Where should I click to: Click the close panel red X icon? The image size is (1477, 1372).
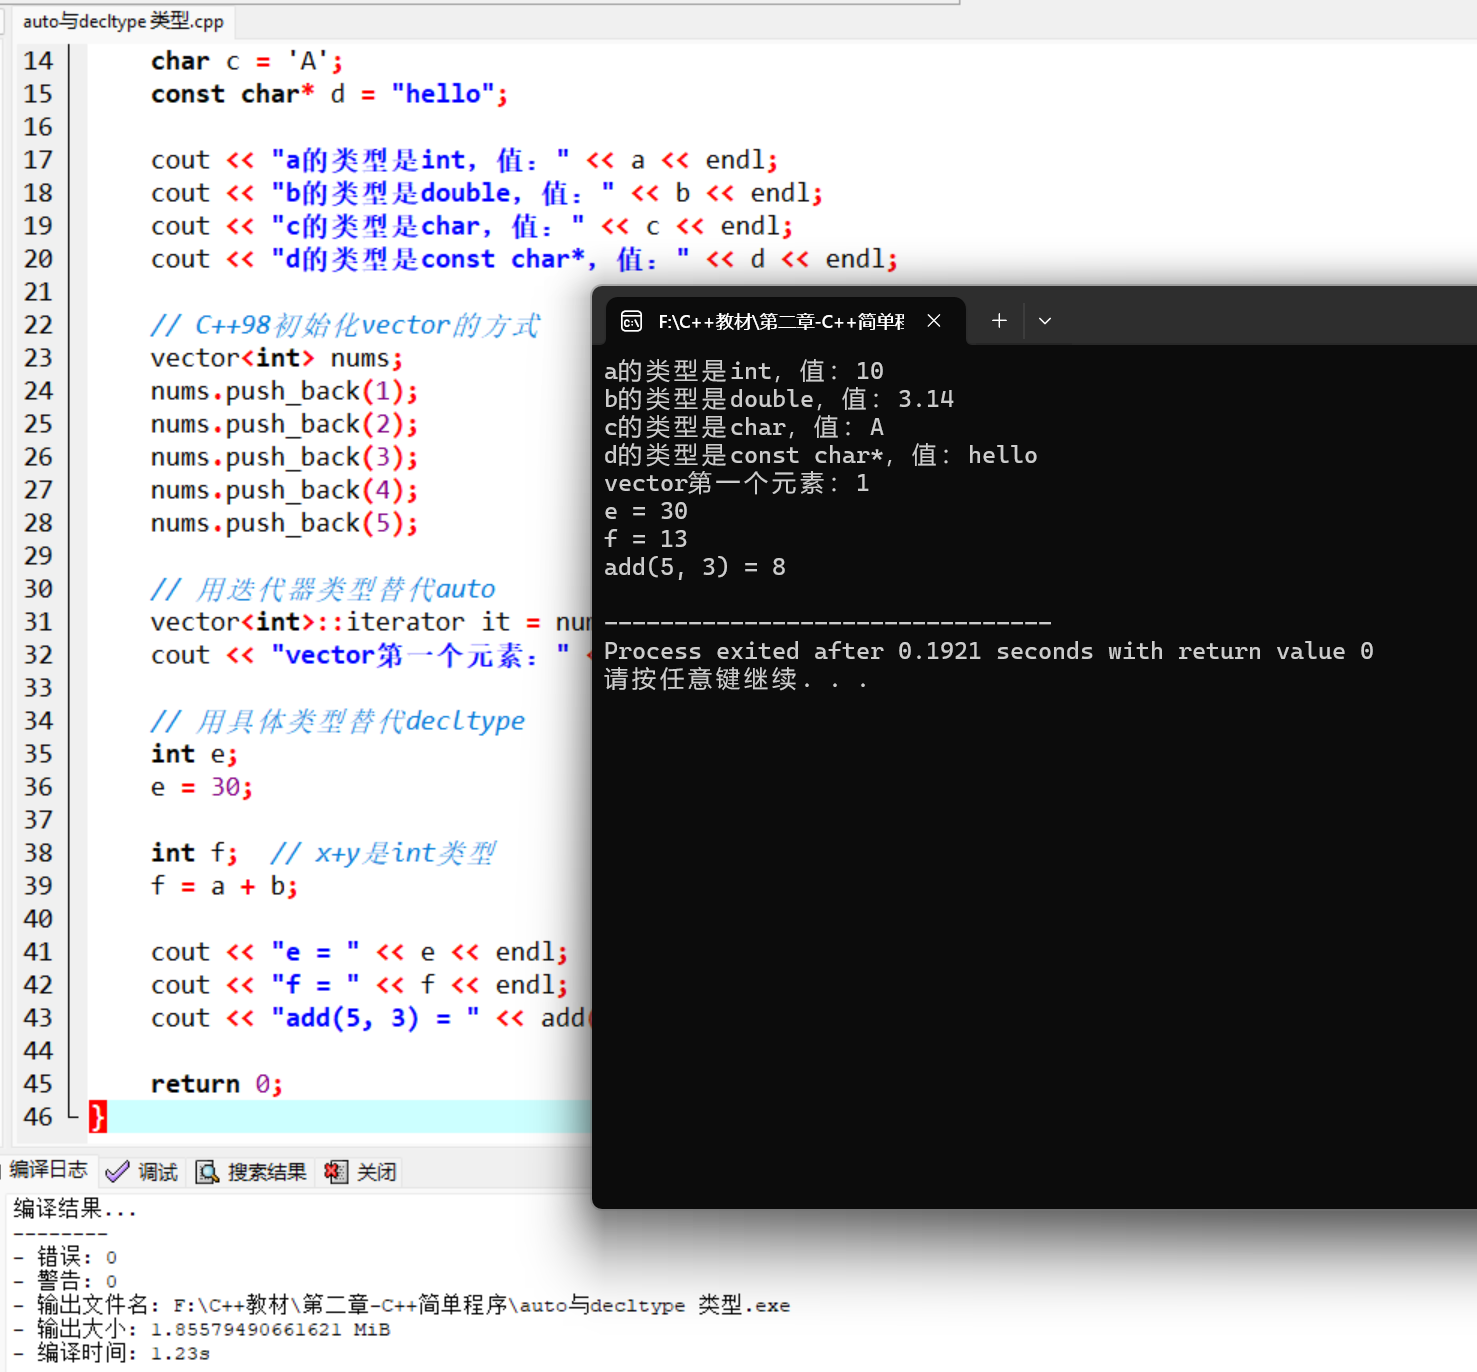[336, 1172]
